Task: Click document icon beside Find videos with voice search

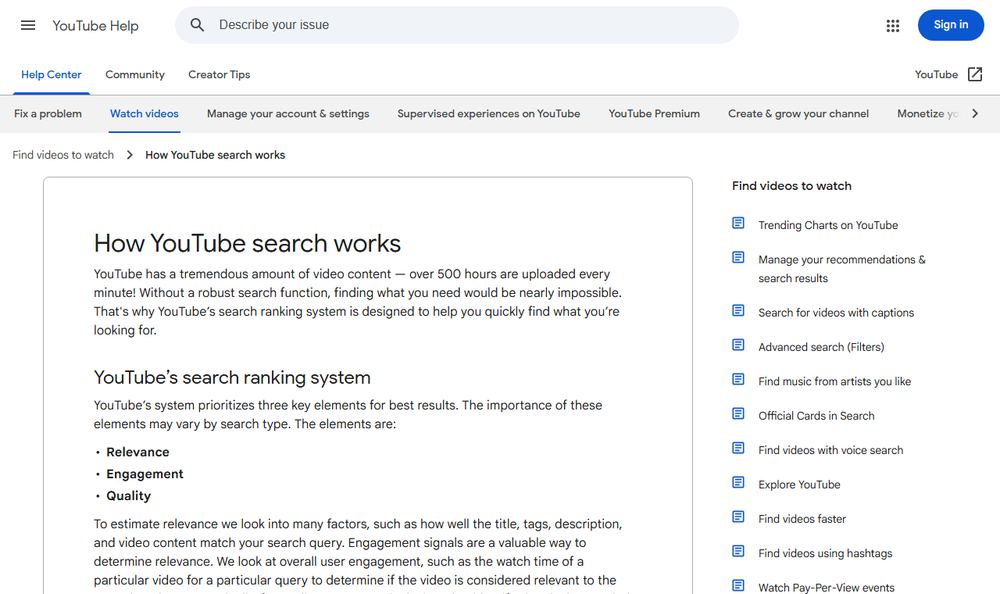Action: point(738,449)
